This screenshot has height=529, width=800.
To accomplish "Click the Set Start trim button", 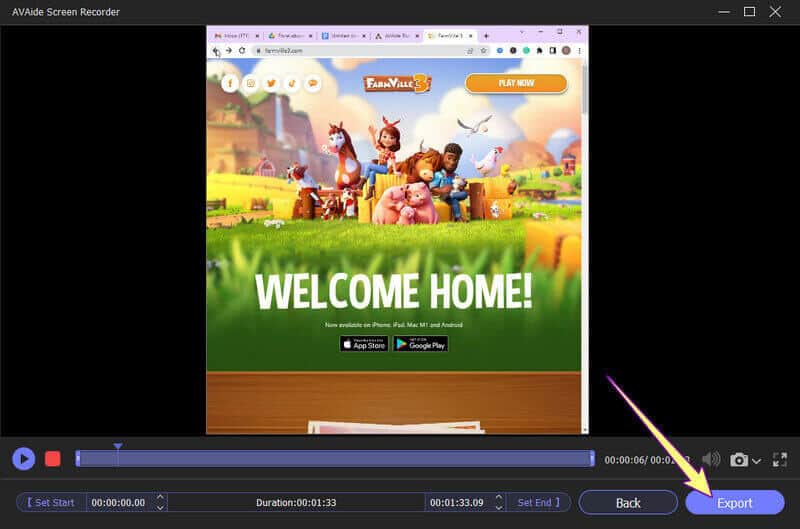I will pyautogui.click(x=51, y=502).
